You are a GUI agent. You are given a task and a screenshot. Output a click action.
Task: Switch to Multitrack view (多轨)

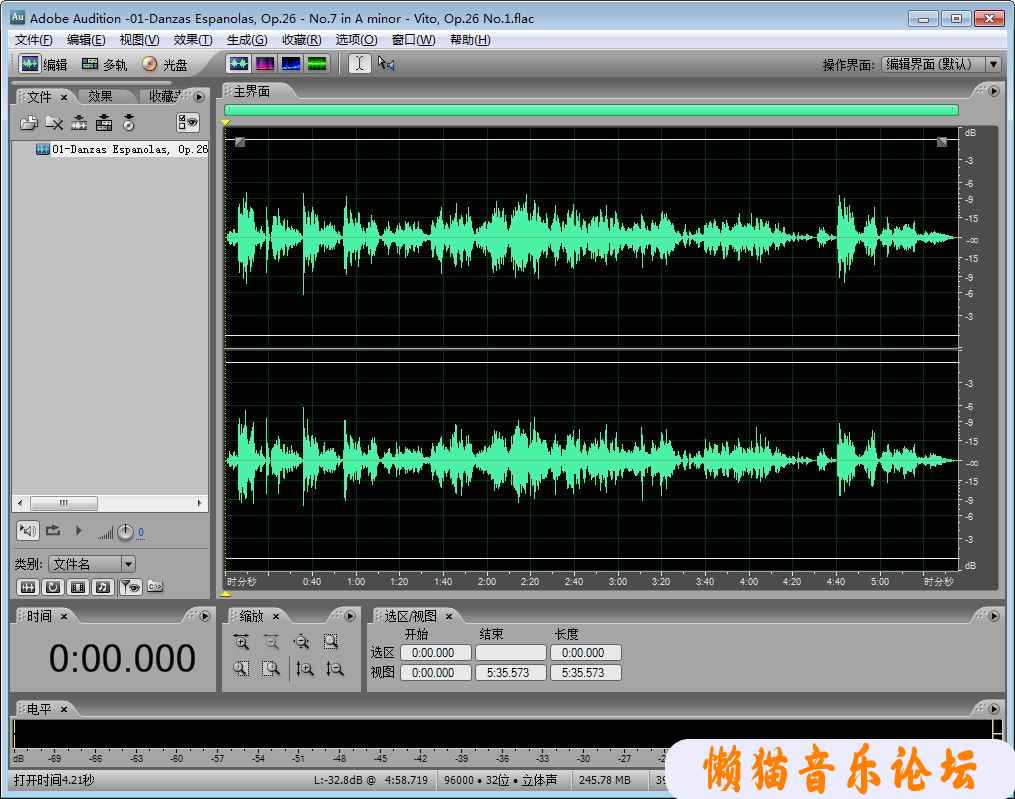(x=104, y=64)
